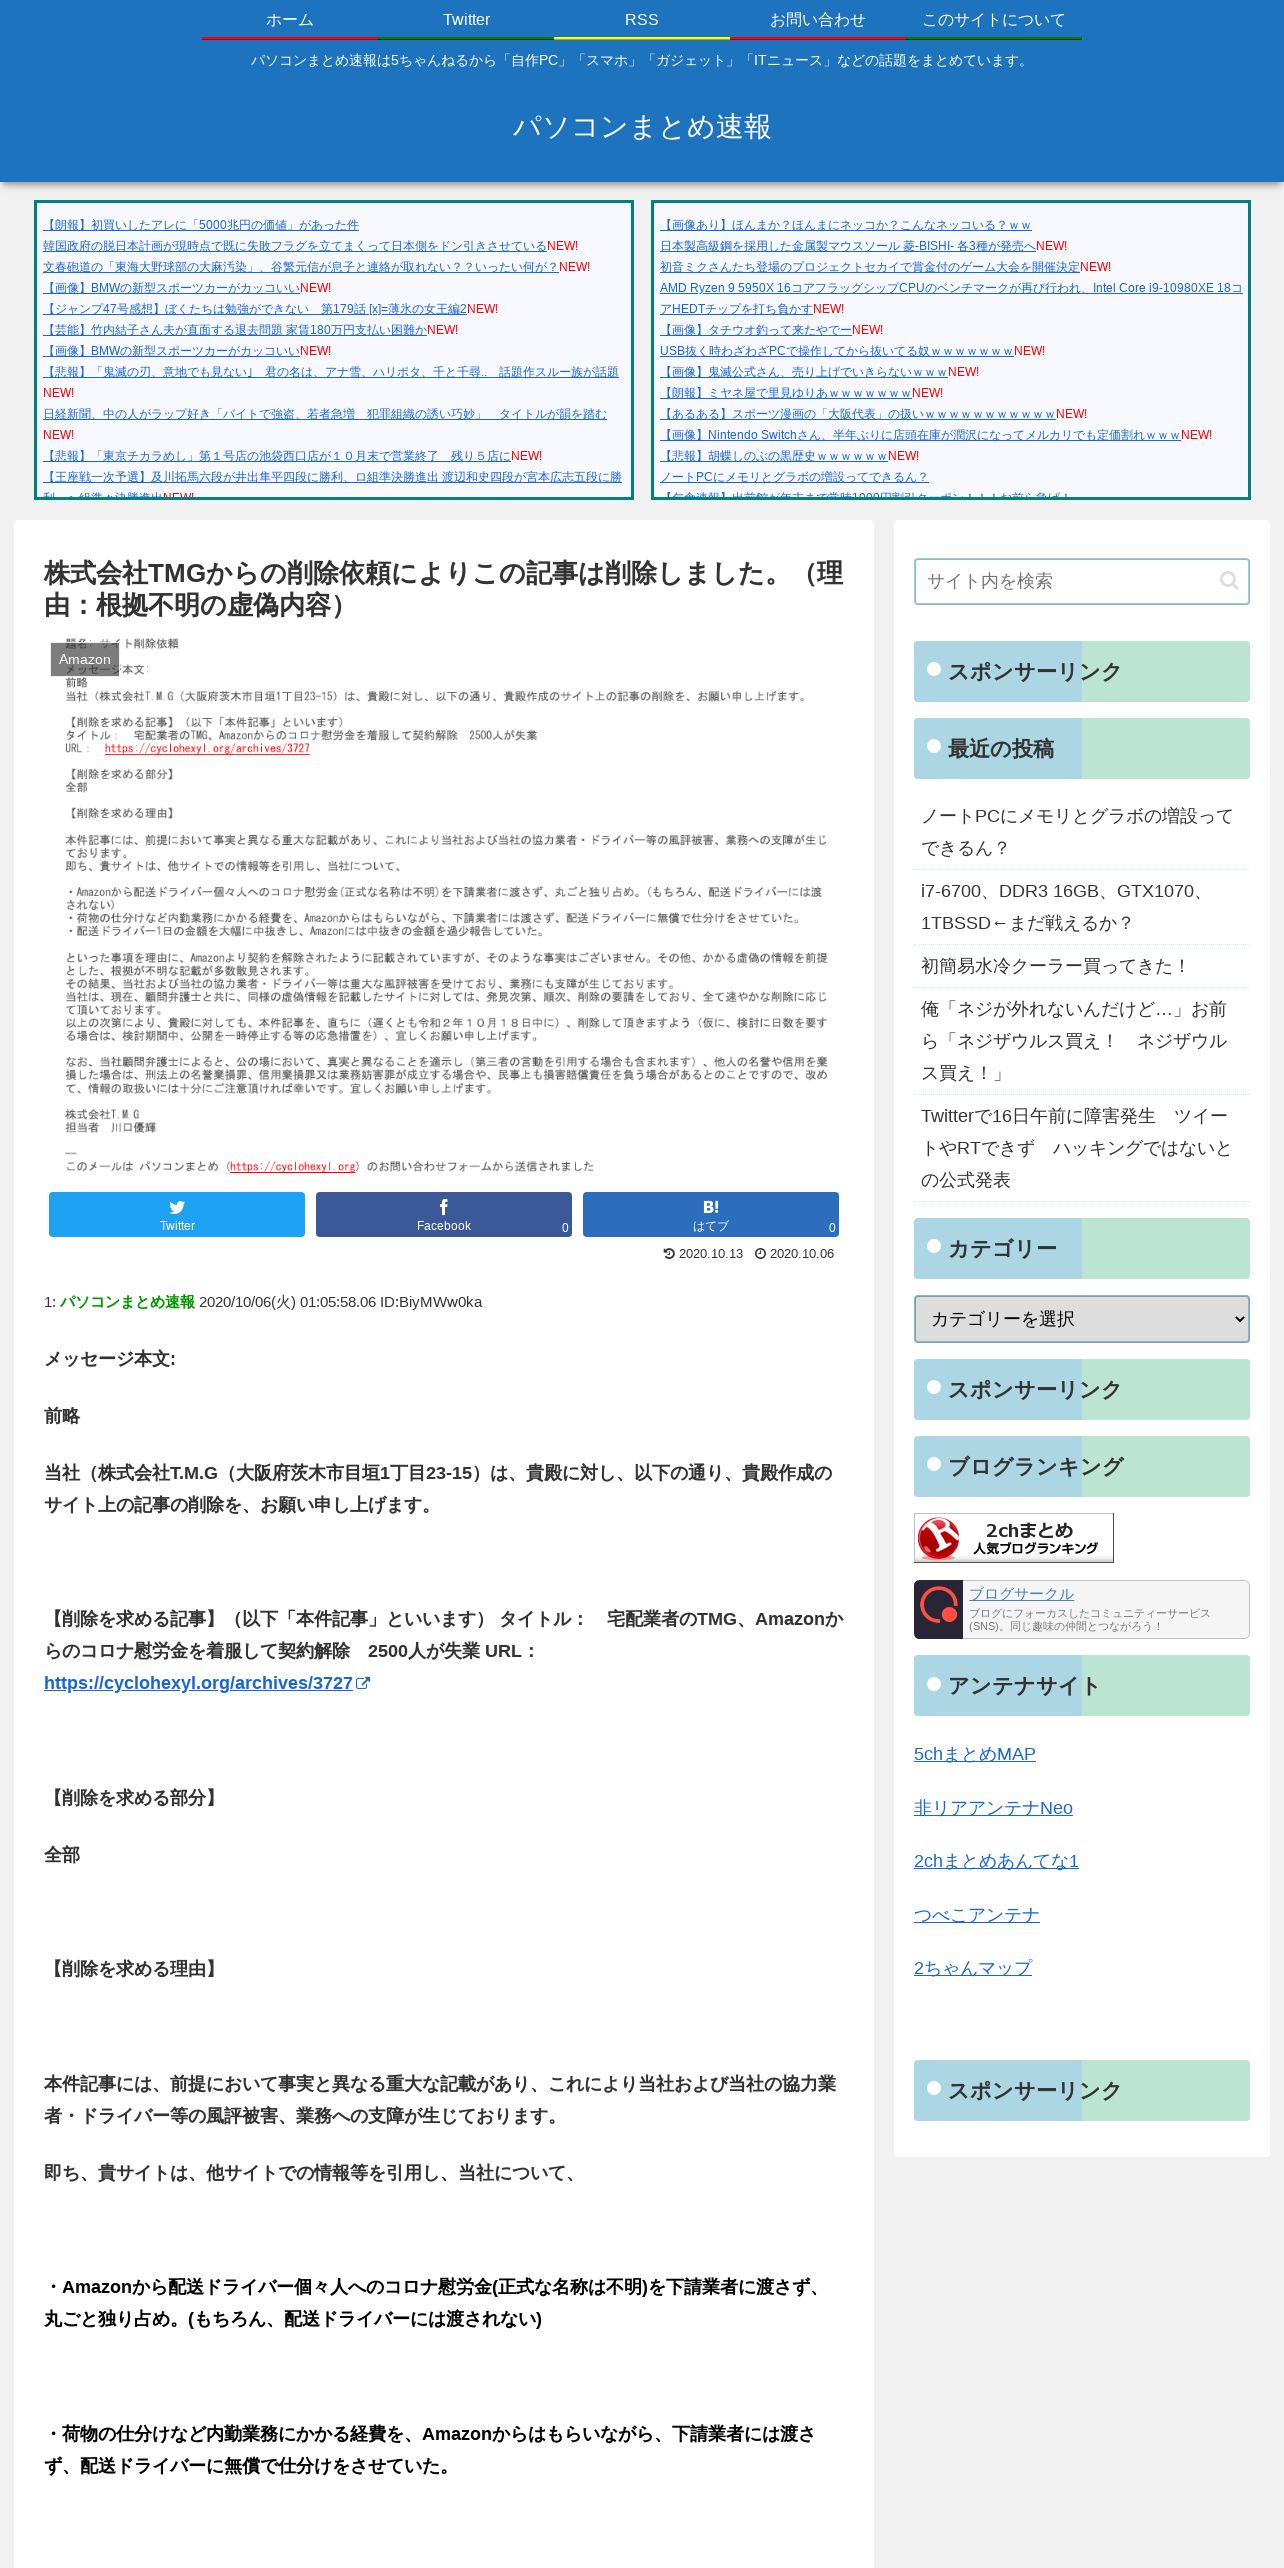Screen dimensions: 1284x2568
Task: Open the 2chまとめあんてな1 link
Action: pyautogui.click(x=996, y=1861)
